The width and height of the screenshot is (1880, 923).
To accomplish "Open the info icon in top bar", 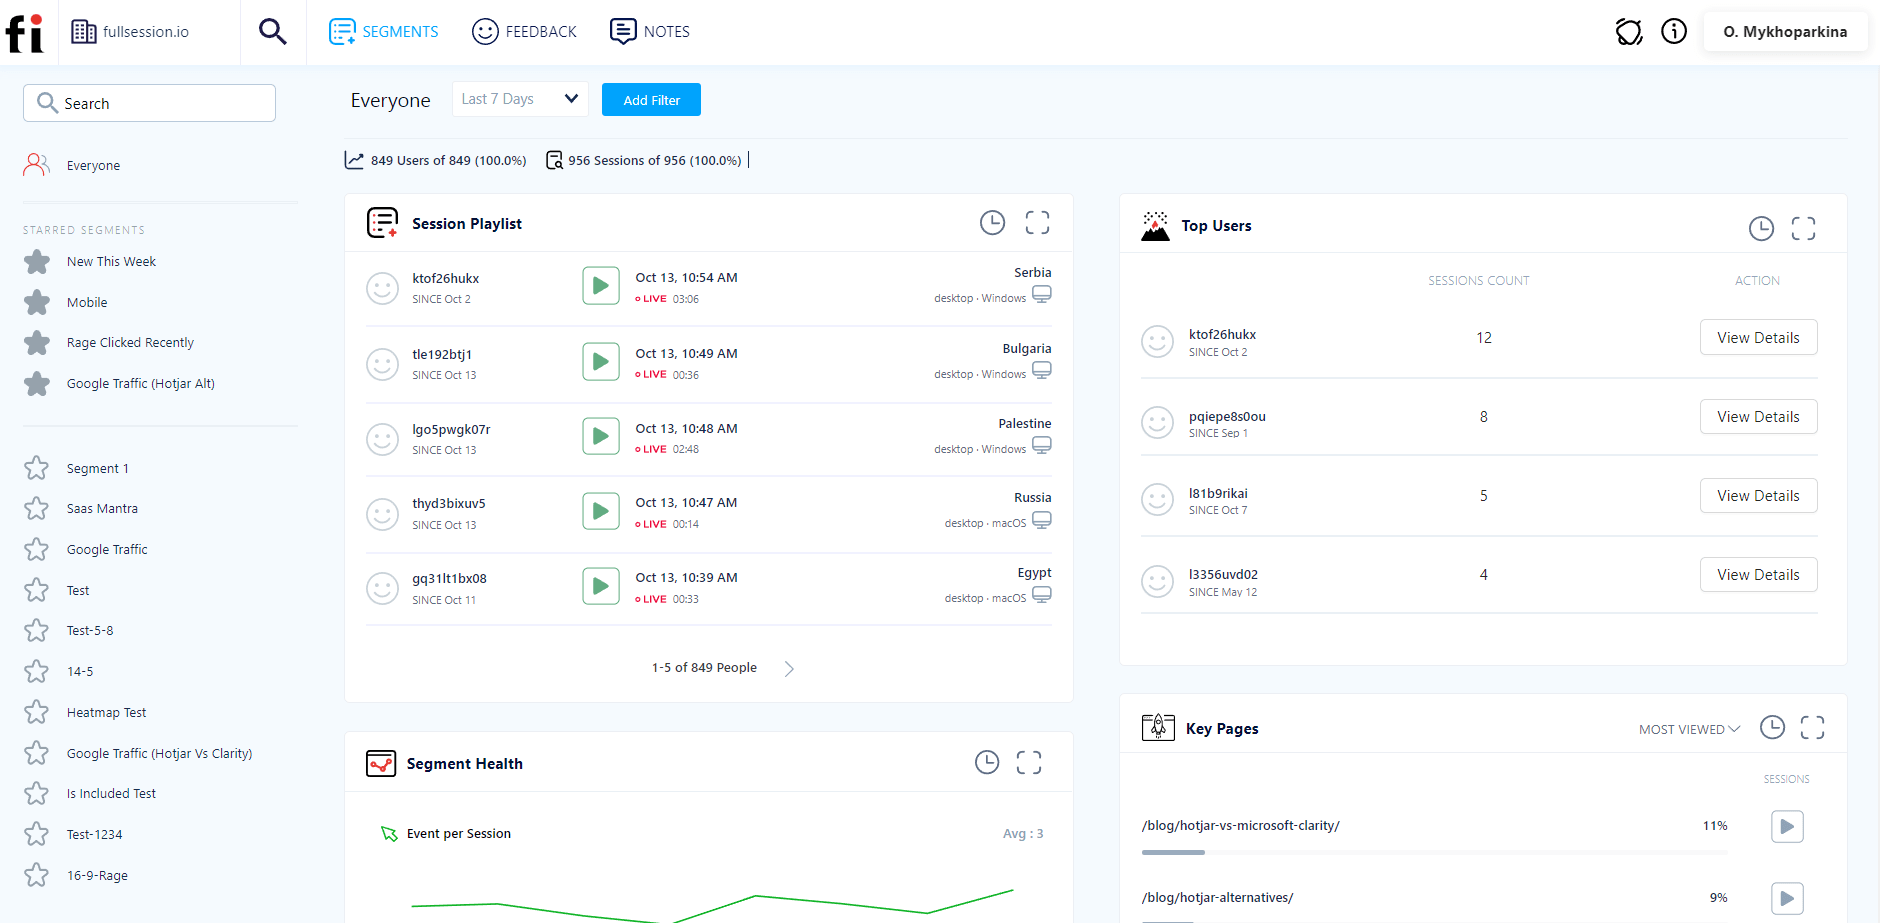I will (1675, 31).
